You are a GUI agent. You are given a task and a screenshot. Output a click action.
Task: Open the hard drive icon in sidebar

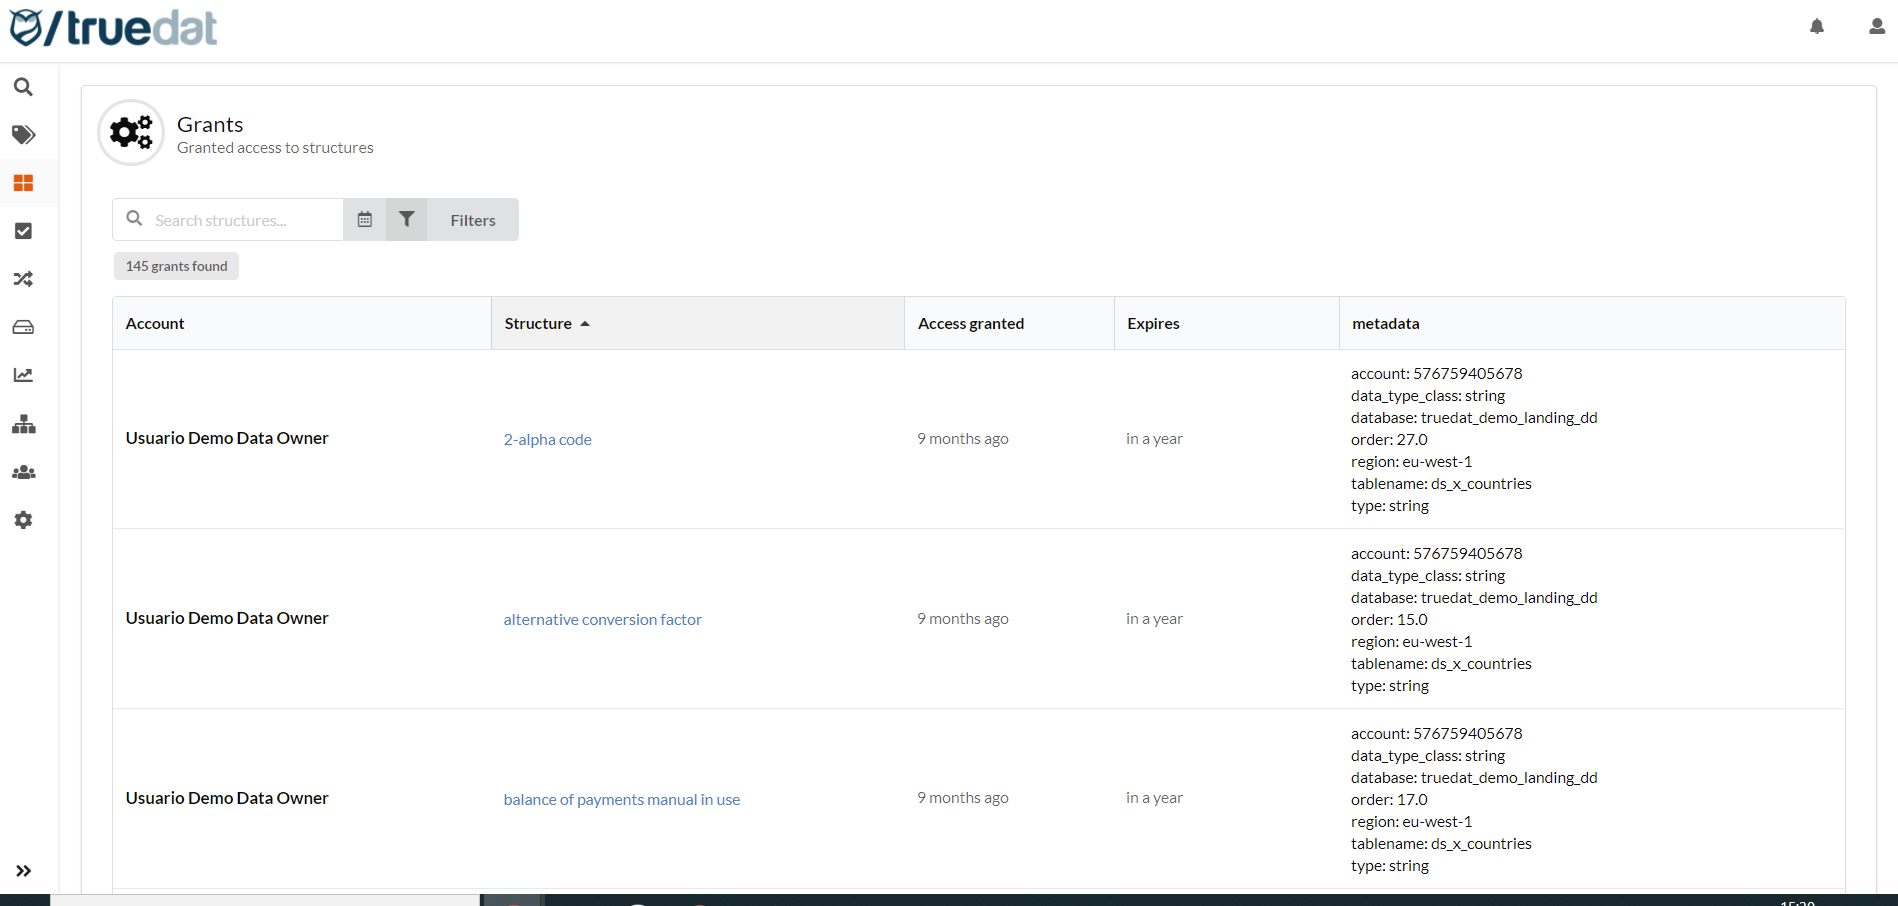point(23,327)
